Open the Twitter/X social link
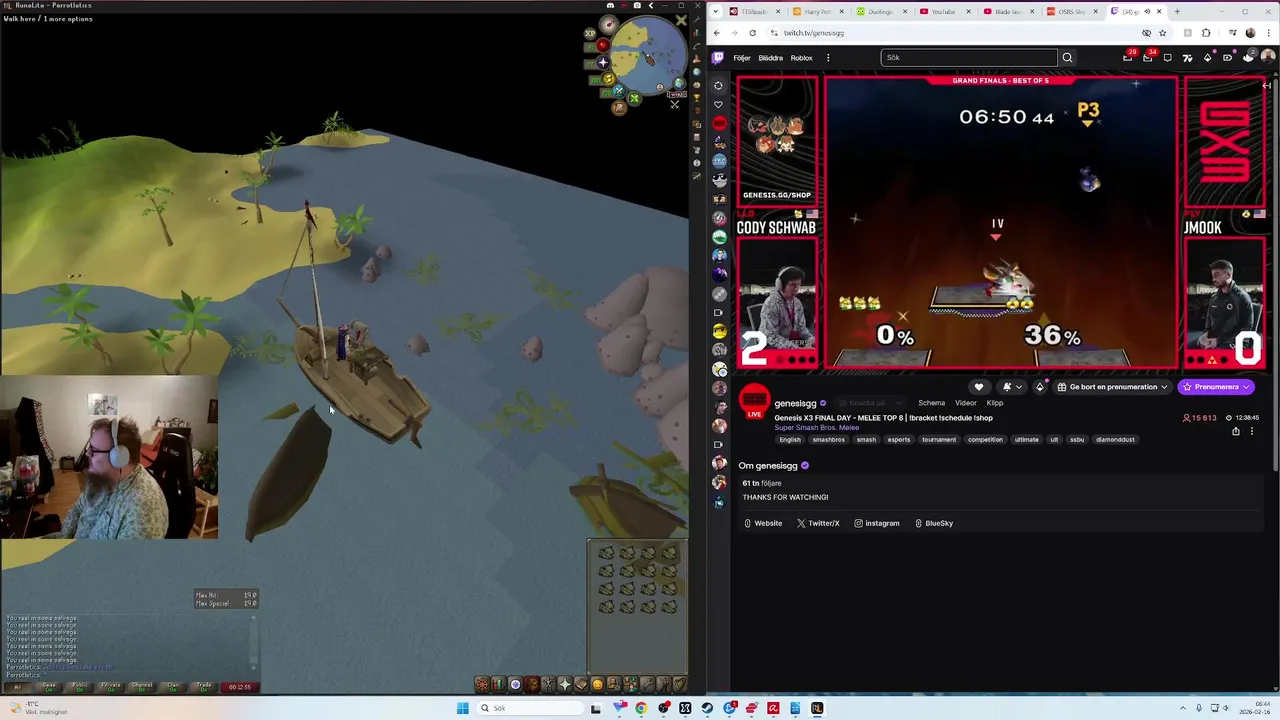The width and height of the screenshot is (1280, 720). coord(817,523)
